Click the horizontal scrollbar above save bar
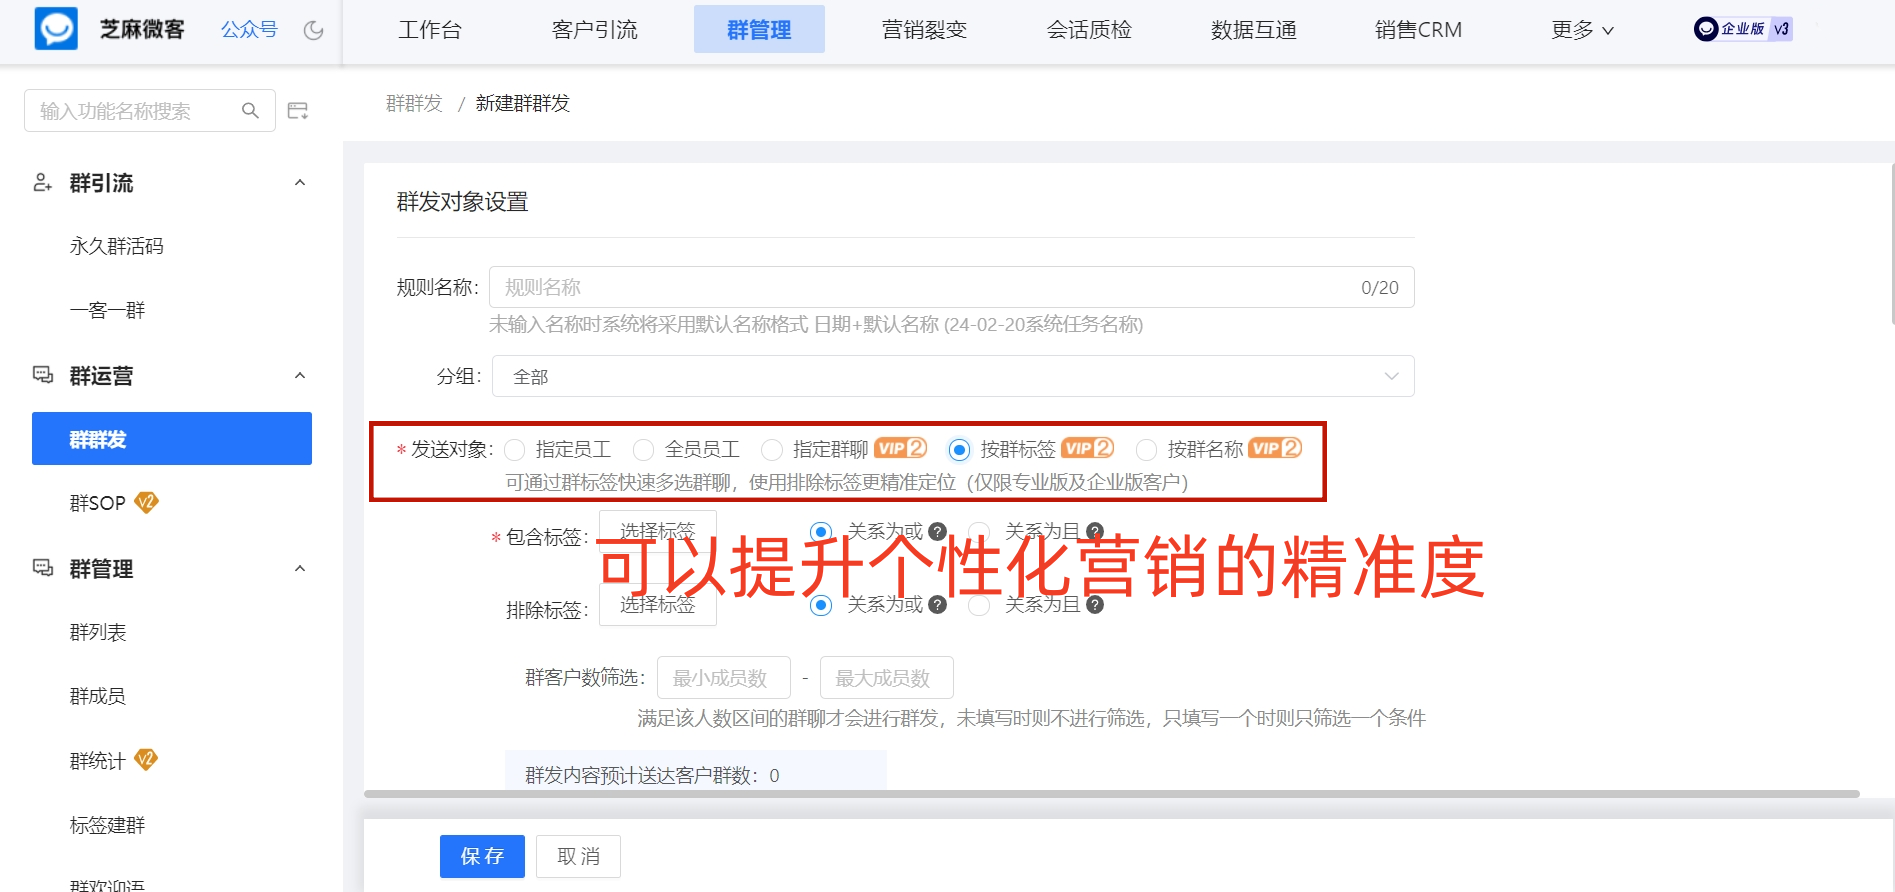The image size is (1895, 892). click(1111, 794)
